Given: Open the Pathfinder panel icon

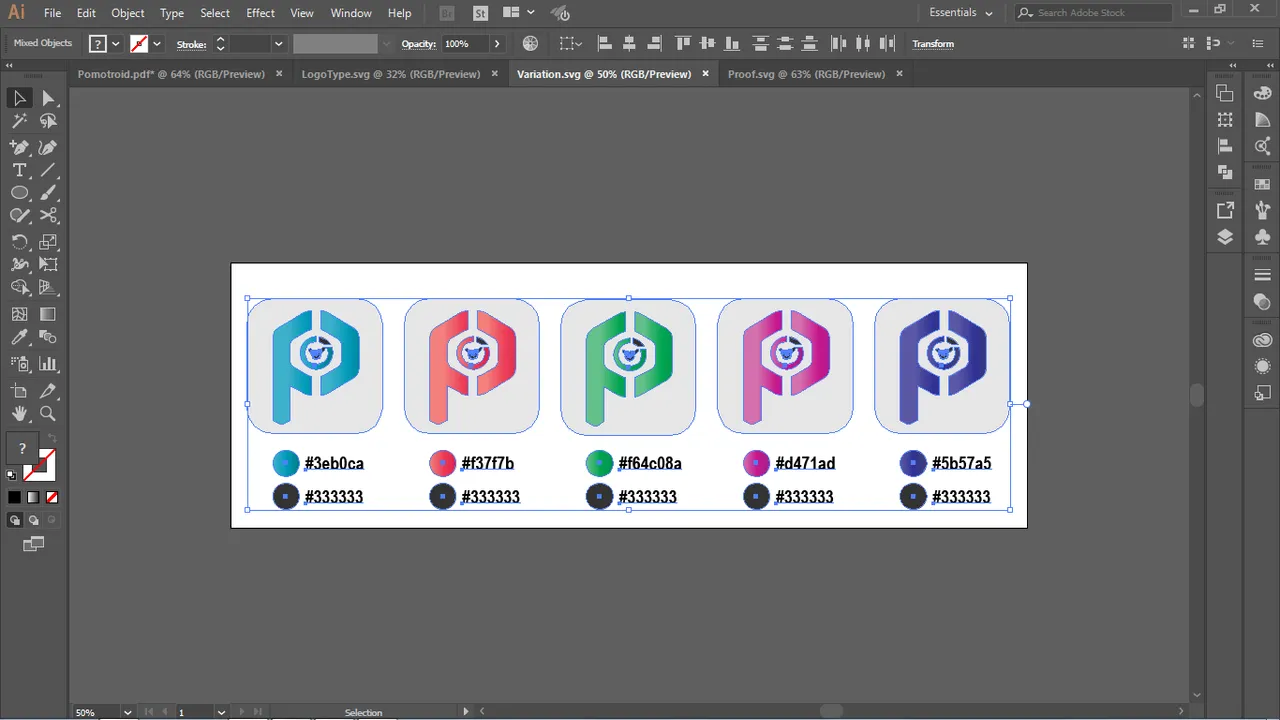Looking at the screenshot, I should click(1225, 171).
